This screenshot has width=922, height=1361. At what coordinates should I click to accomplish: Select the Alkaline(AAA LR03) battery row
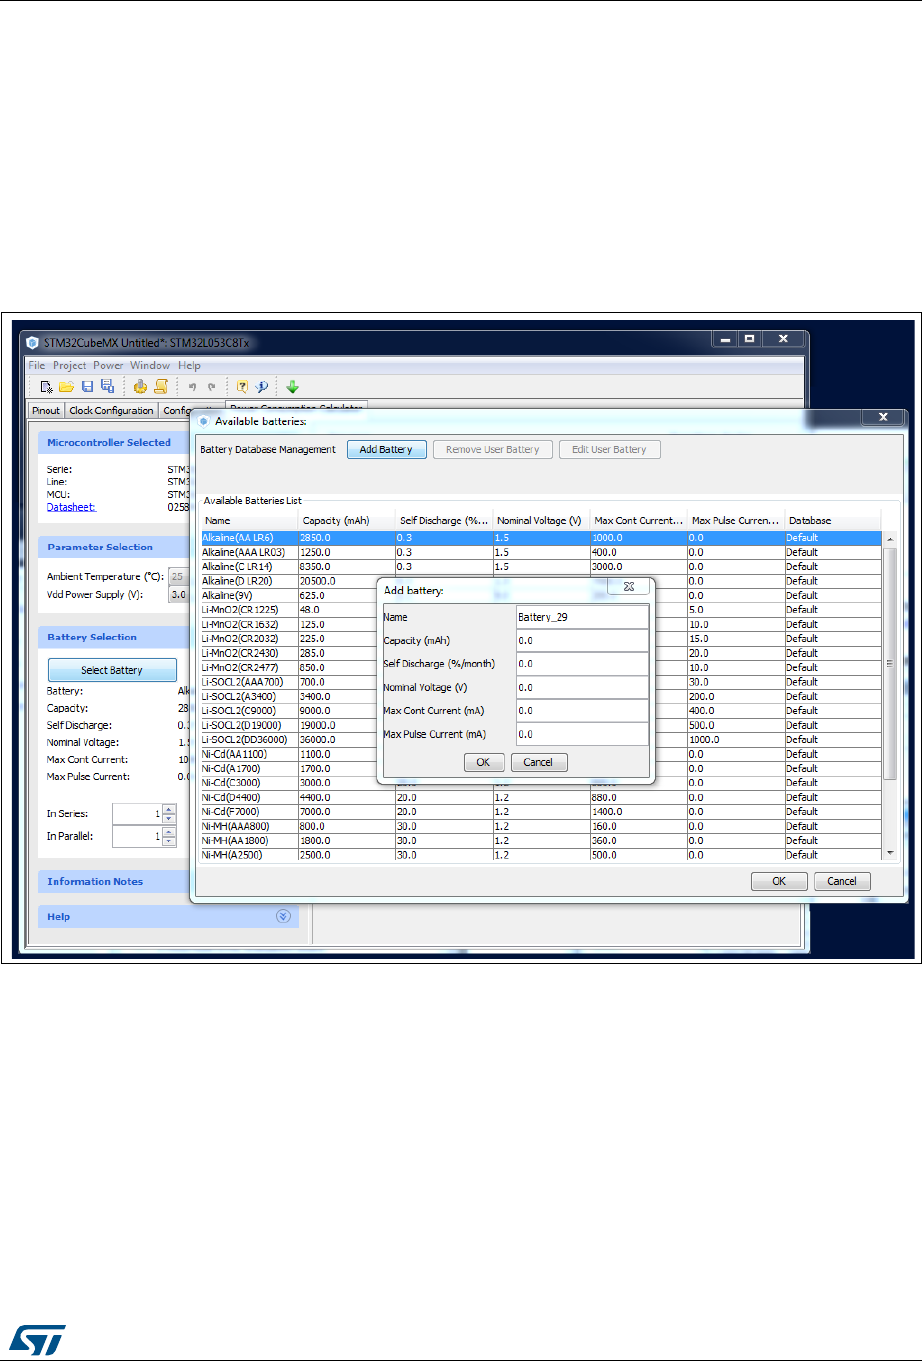point(541,552)
